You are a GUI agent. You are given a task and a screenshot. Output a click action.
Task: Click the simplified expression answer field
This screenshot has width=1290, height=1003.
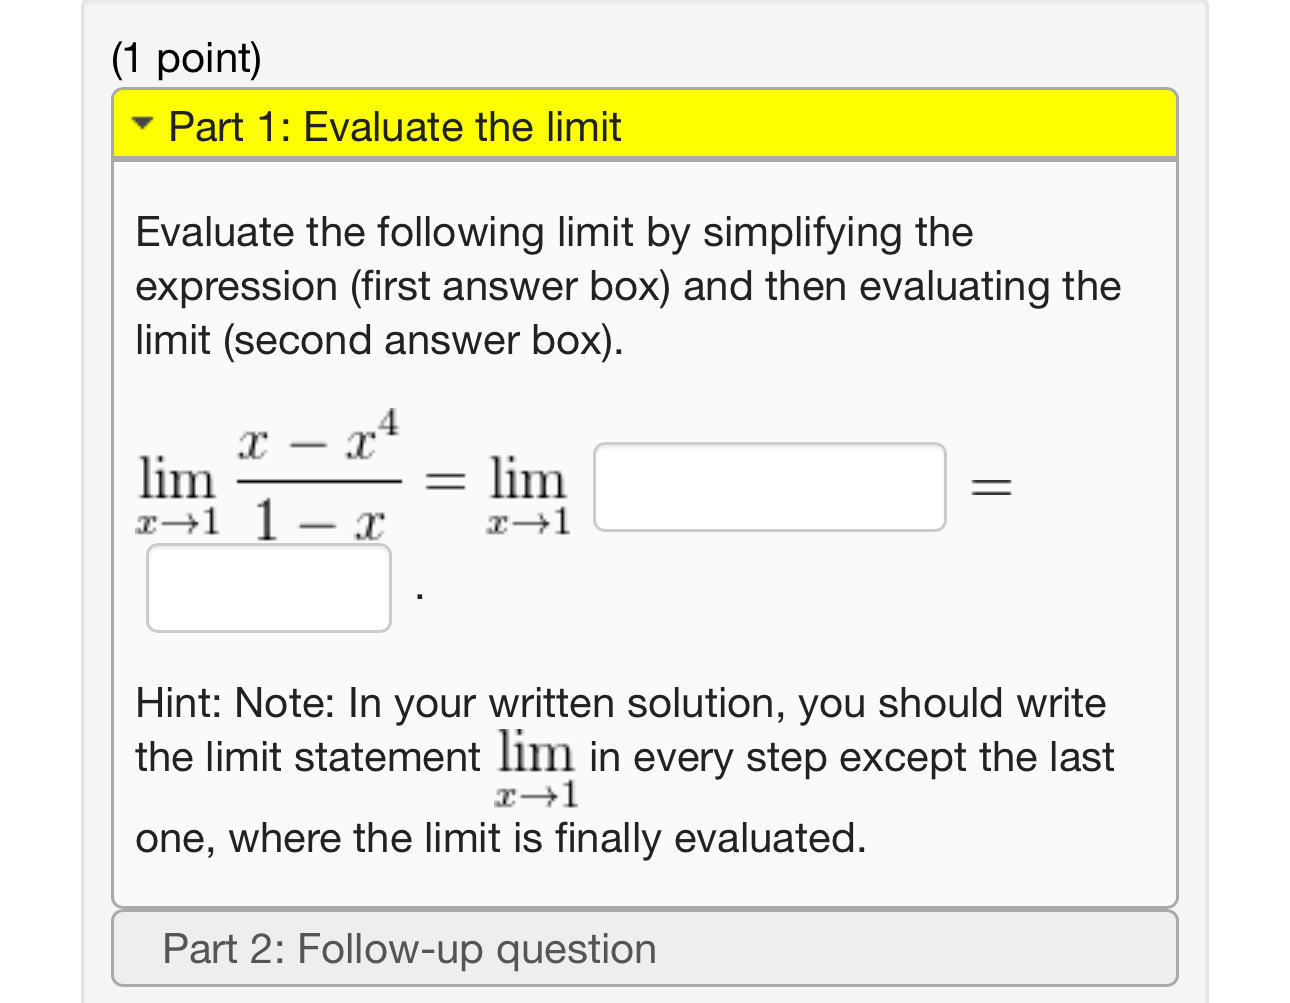click(770, 486)
